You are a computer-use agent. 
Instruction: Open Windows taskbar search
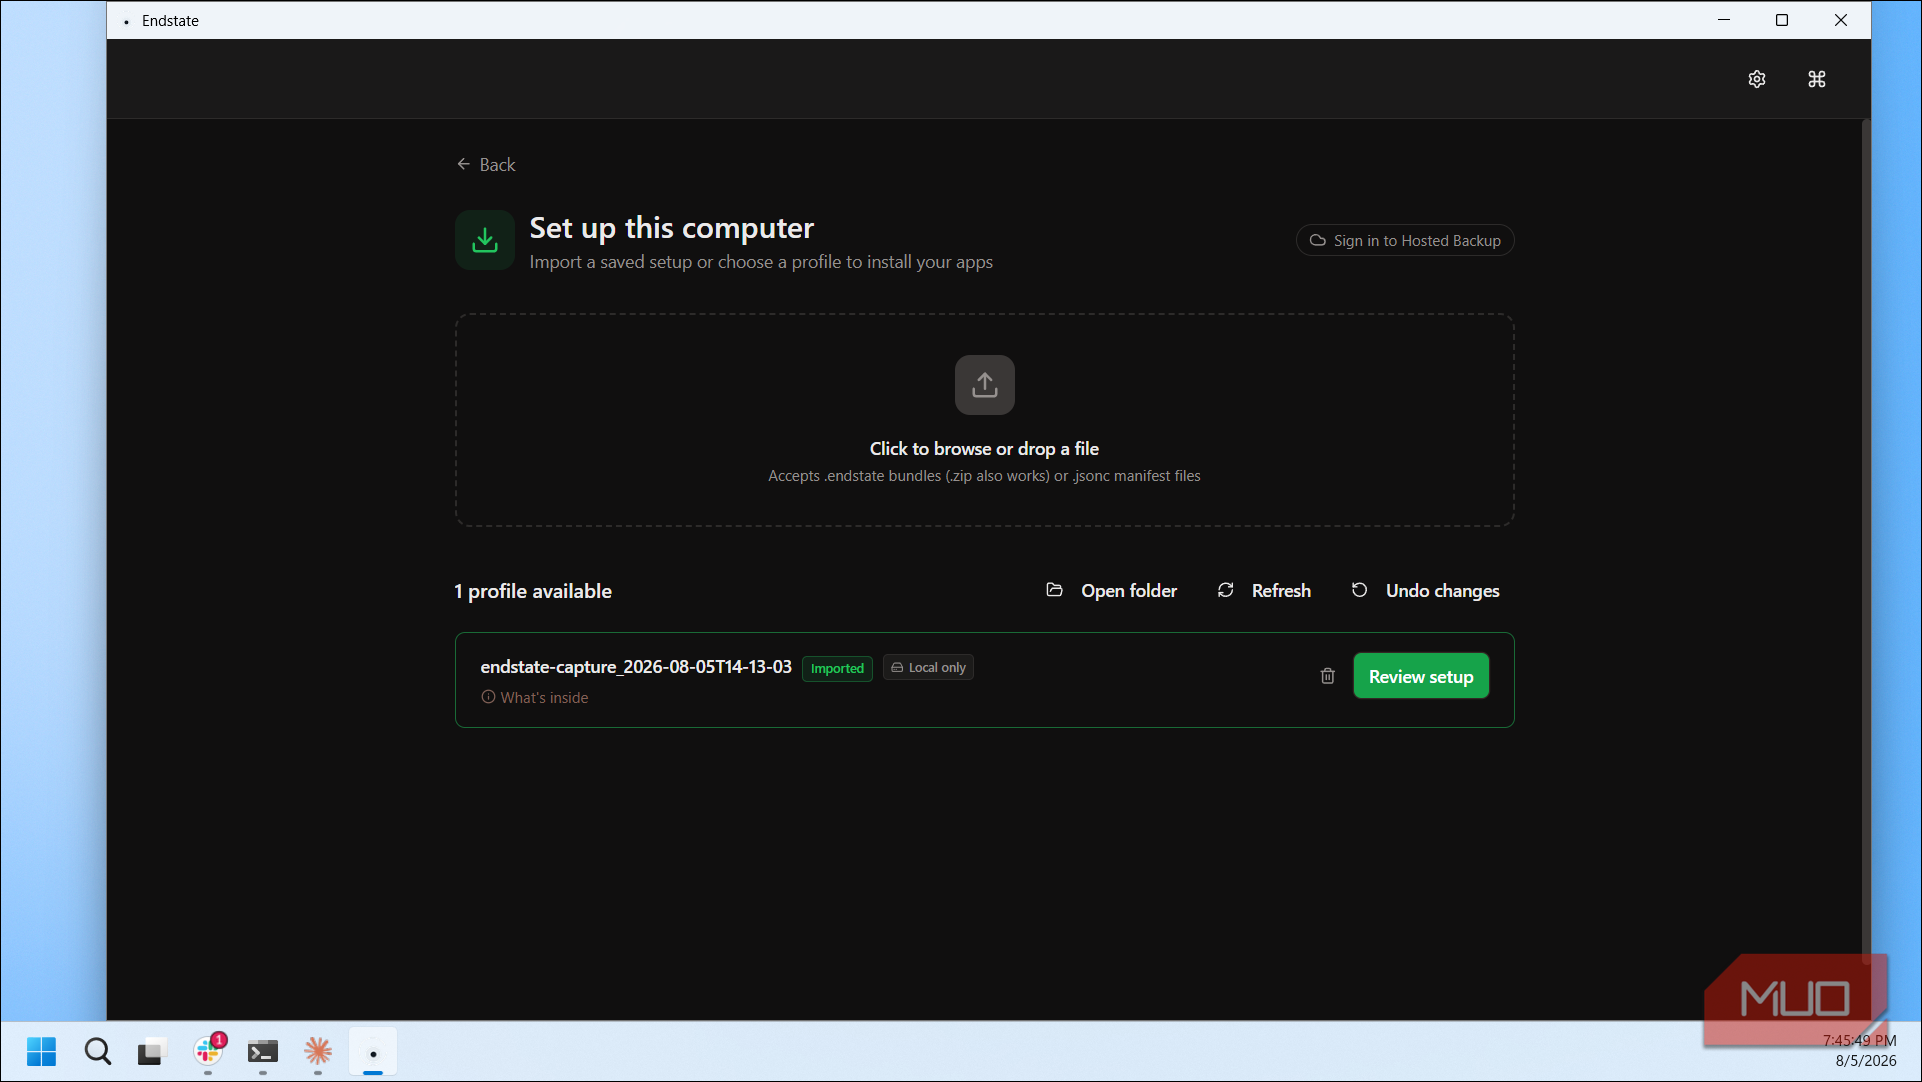pos(97,1051)
